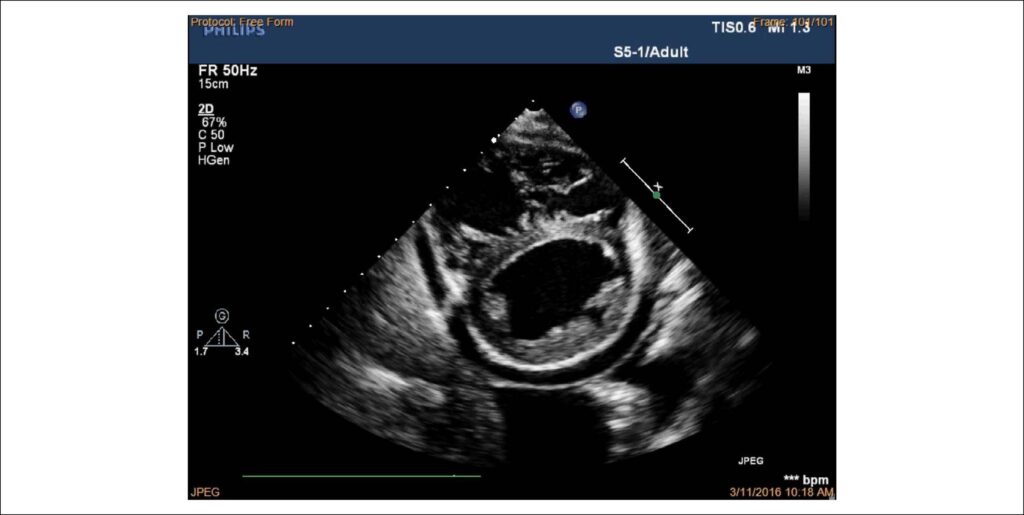Click the '3.4' value under the triangle
1024x515 pixels.
point(242,352)
